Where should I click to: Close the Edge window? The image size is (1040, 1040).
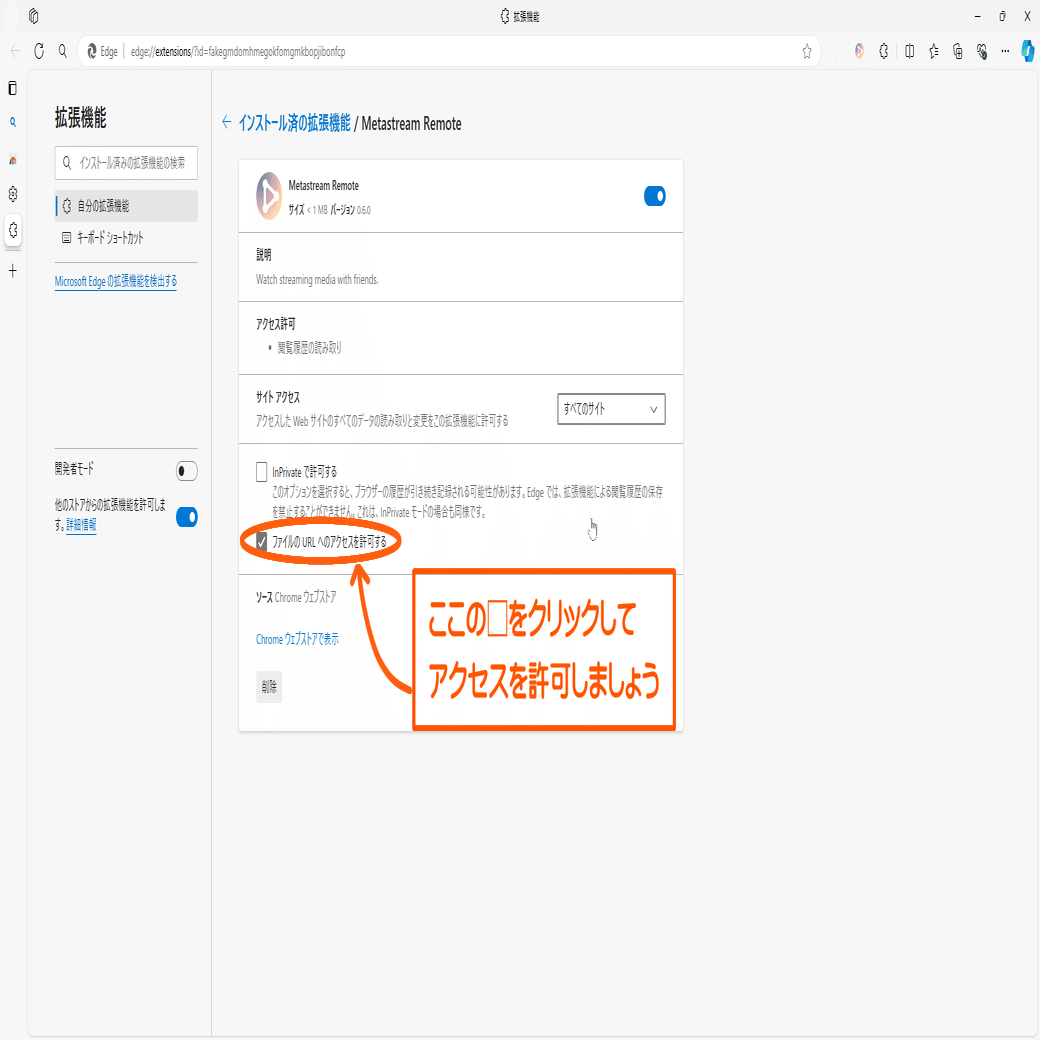click(1027, 17)
